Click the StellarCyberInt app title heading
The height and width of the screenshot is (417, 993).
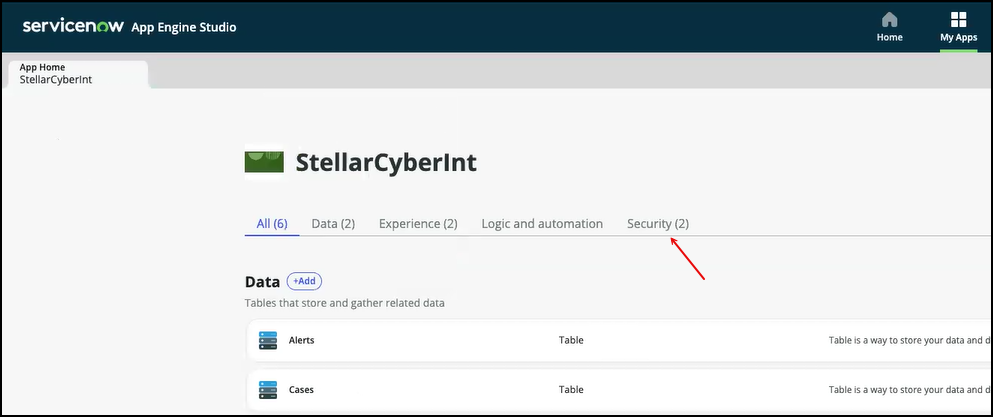point(386,163)
